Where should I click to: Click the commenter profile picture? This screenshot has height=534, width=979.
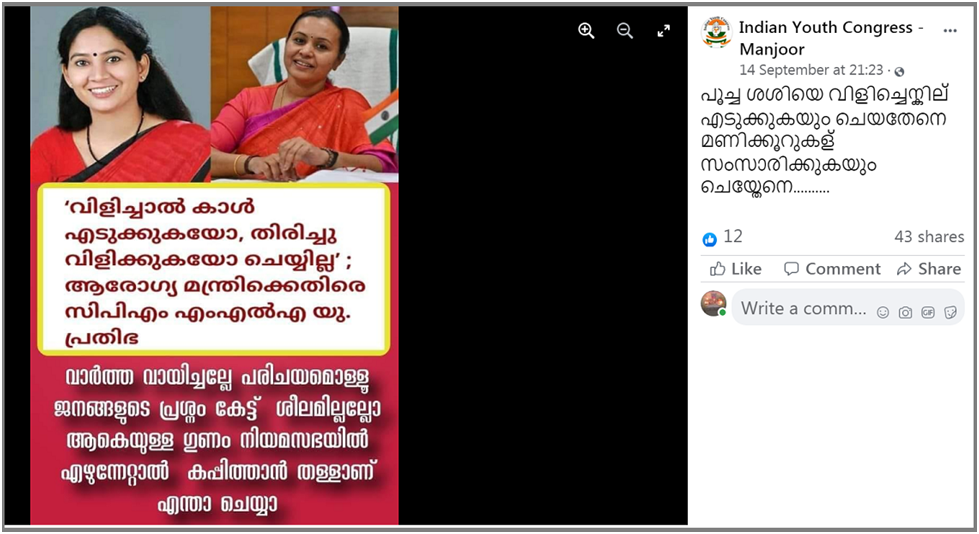[714, 304]
